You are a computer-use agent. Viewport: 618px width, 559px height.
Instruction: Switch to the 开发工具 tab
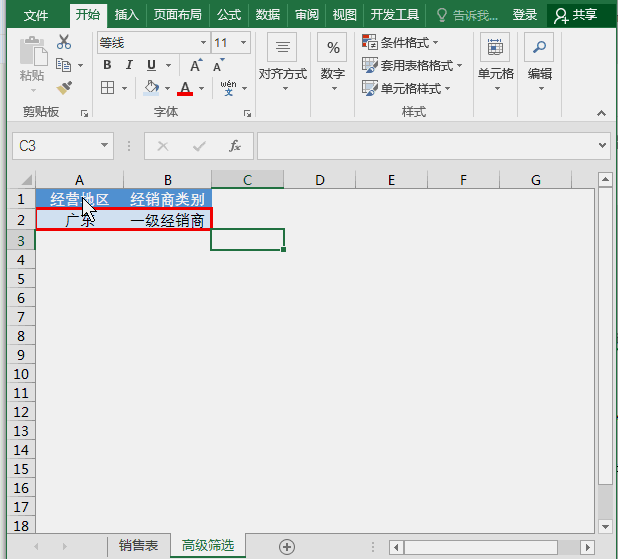pyautogui.click(x=395, y=15)
